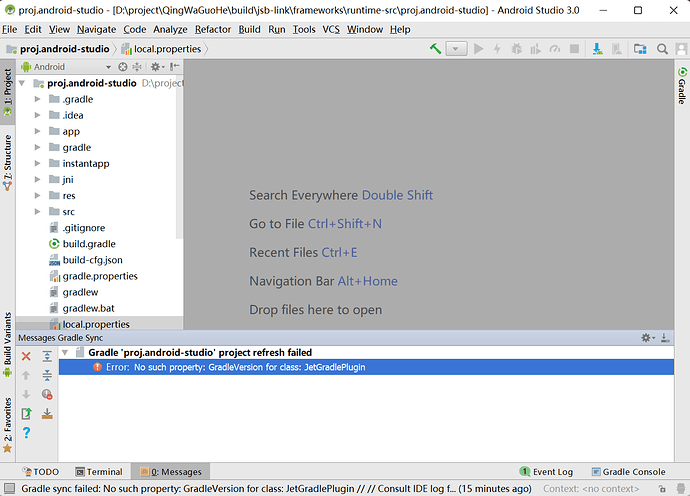Click the Apply Changes lightning icon
Viewport: 690px width, 496px height.
[497, 48]
